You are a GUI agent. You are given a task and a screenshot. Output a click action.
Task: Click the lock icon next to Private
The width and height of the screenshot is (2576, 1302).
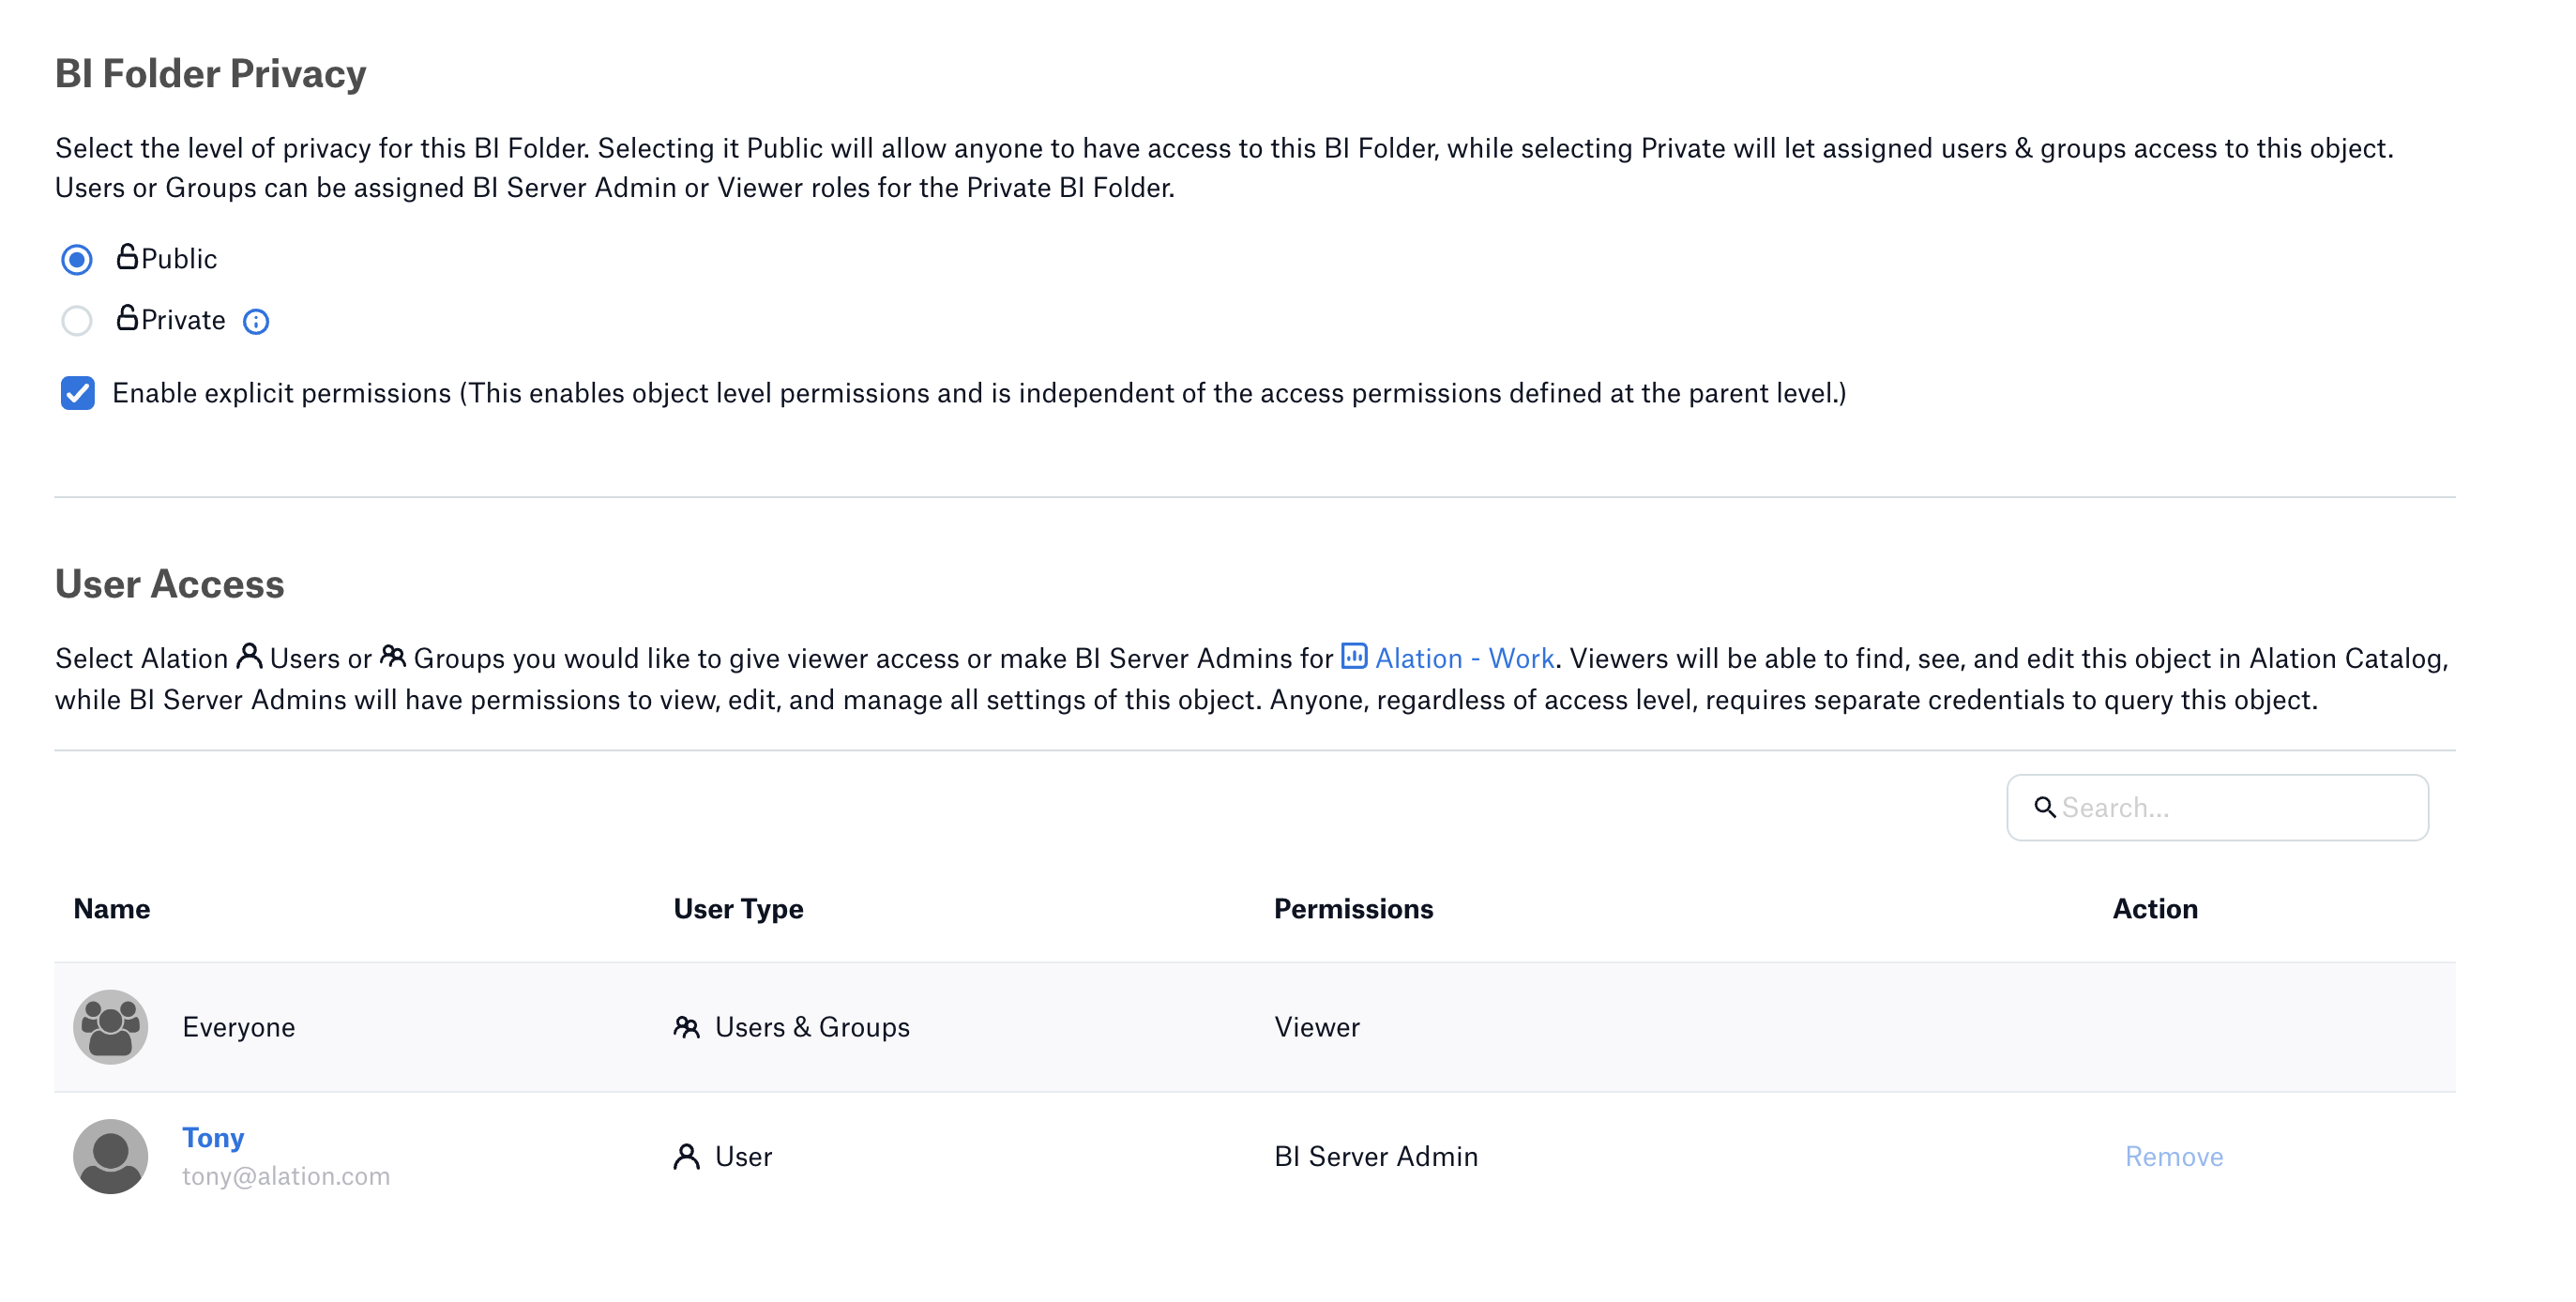click(127, 318)
